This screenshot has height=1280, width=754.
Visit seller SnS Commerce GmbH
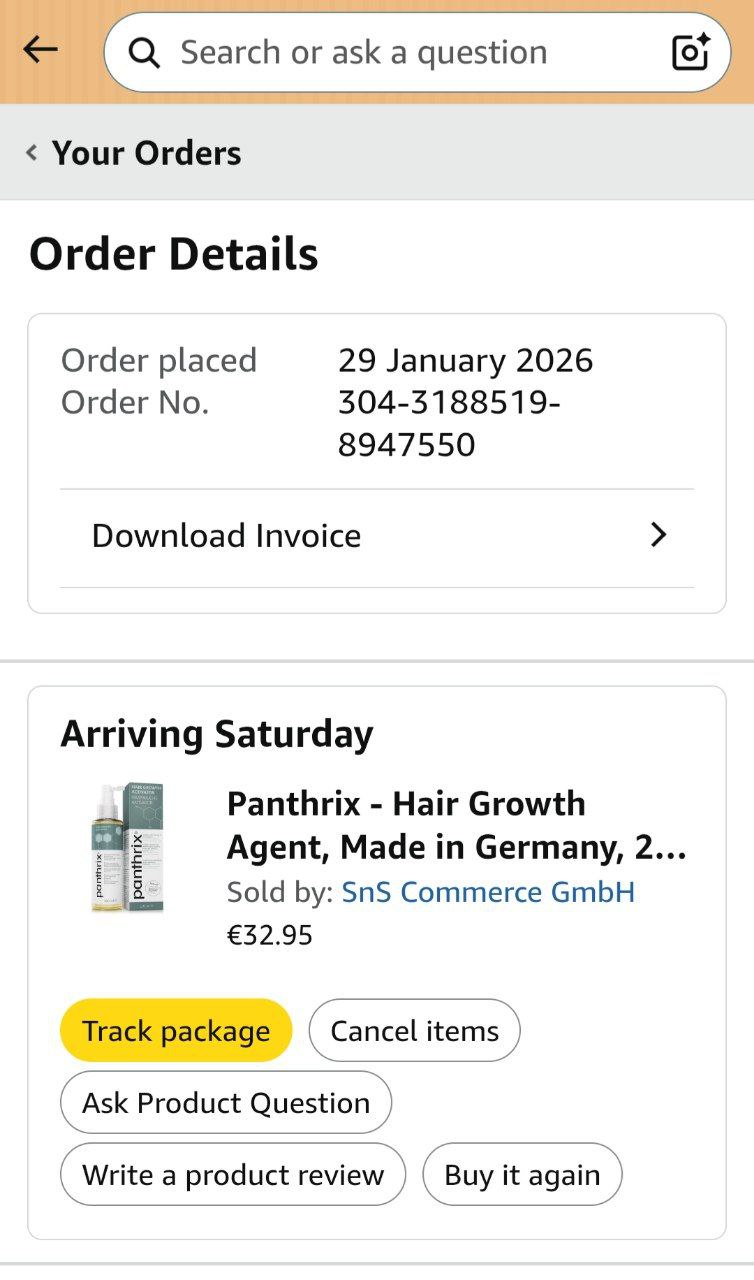tap(488, 891)
